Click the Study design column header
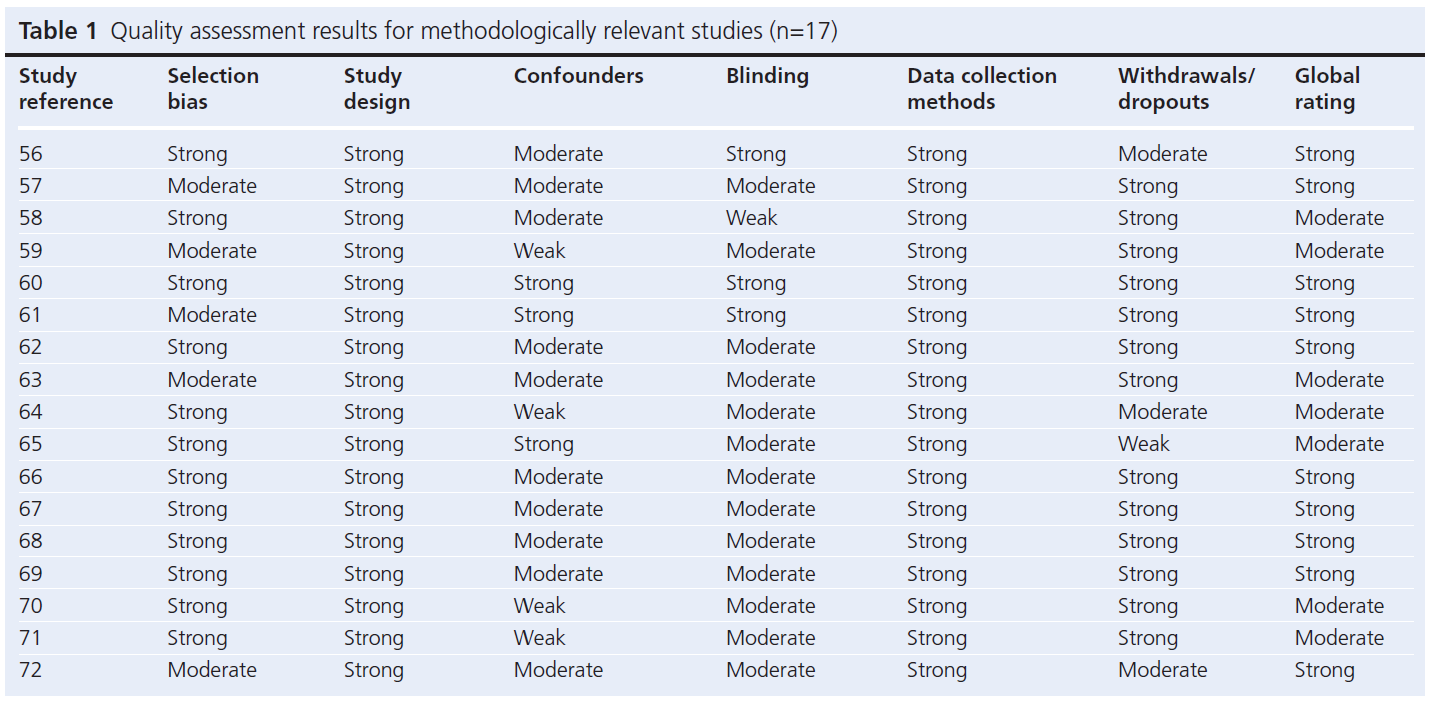Image resolution: width=1432 pixels, height=702 pixels. 377,89
